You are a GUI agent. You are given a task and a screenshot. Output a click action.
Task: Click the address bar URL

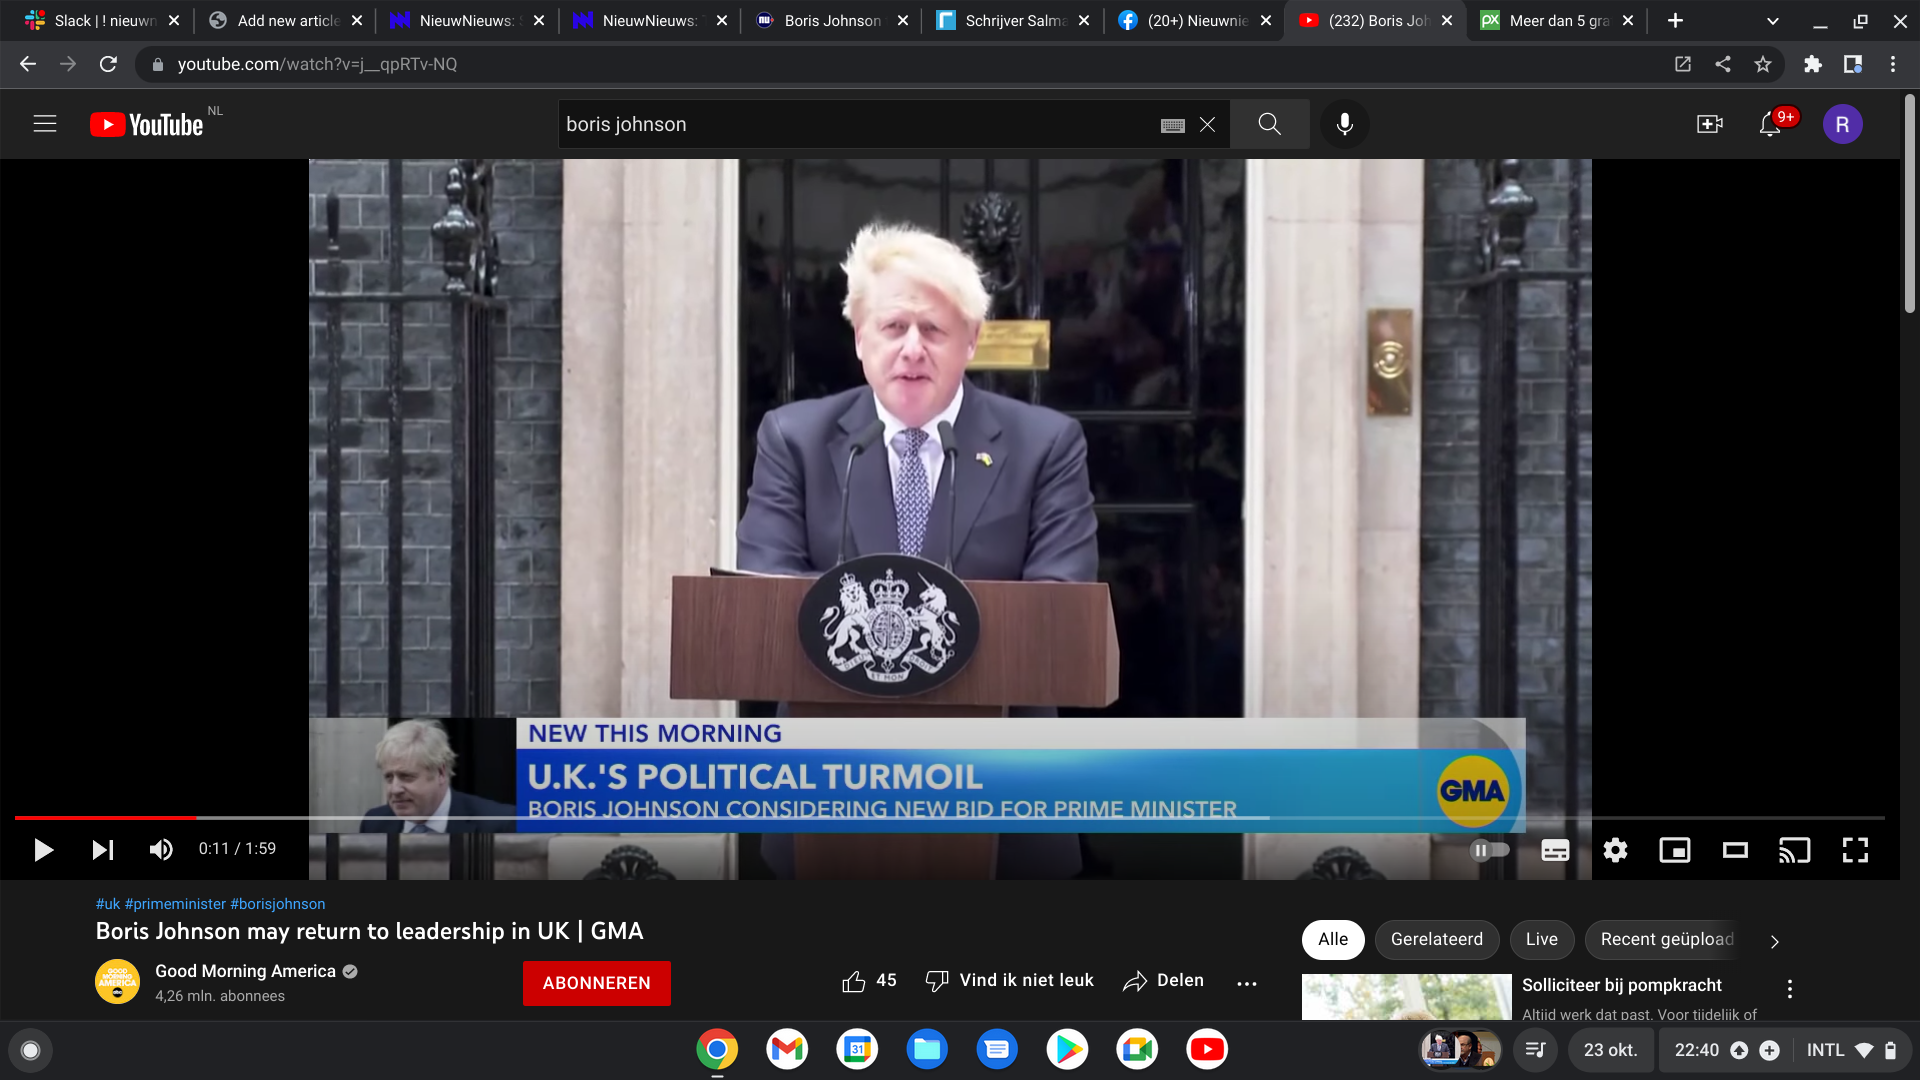[317, 64]
